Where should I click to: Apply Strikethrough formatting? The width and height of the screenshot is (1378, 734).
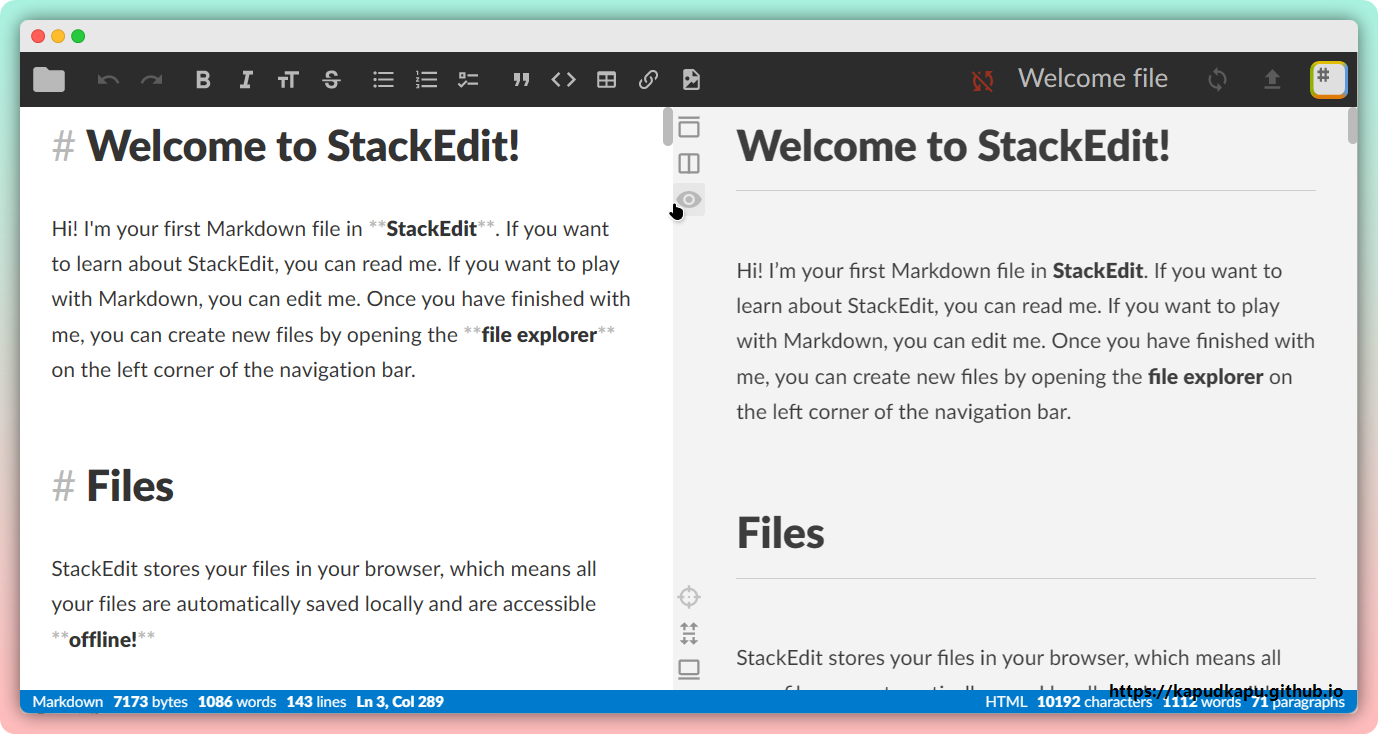coord(332,80)
